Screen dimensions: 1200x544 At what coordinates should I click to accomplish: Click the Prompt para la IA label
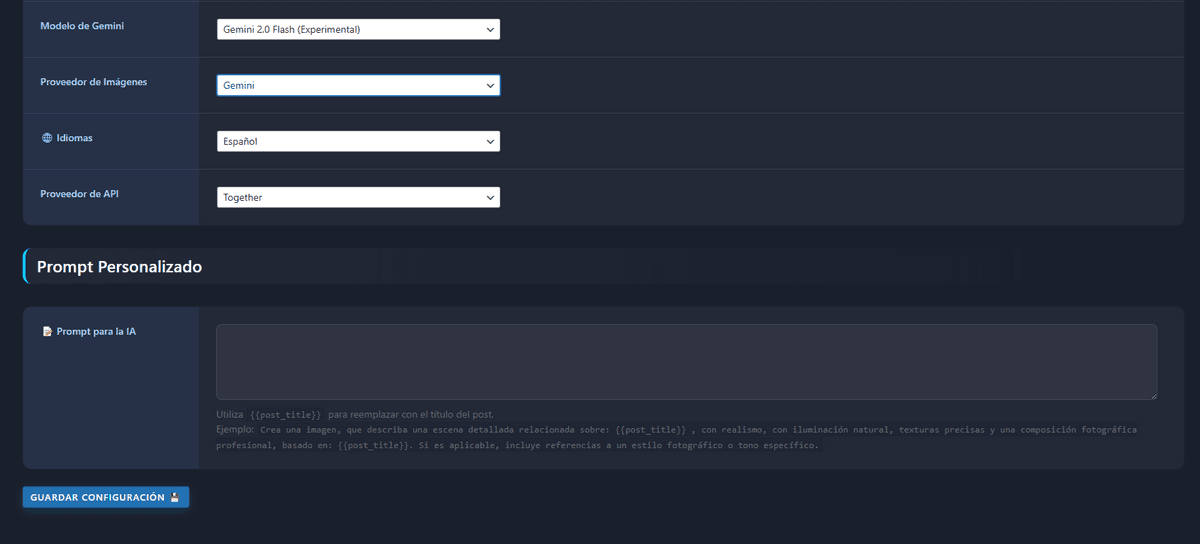pyautogui.click(x=96, y=331)
